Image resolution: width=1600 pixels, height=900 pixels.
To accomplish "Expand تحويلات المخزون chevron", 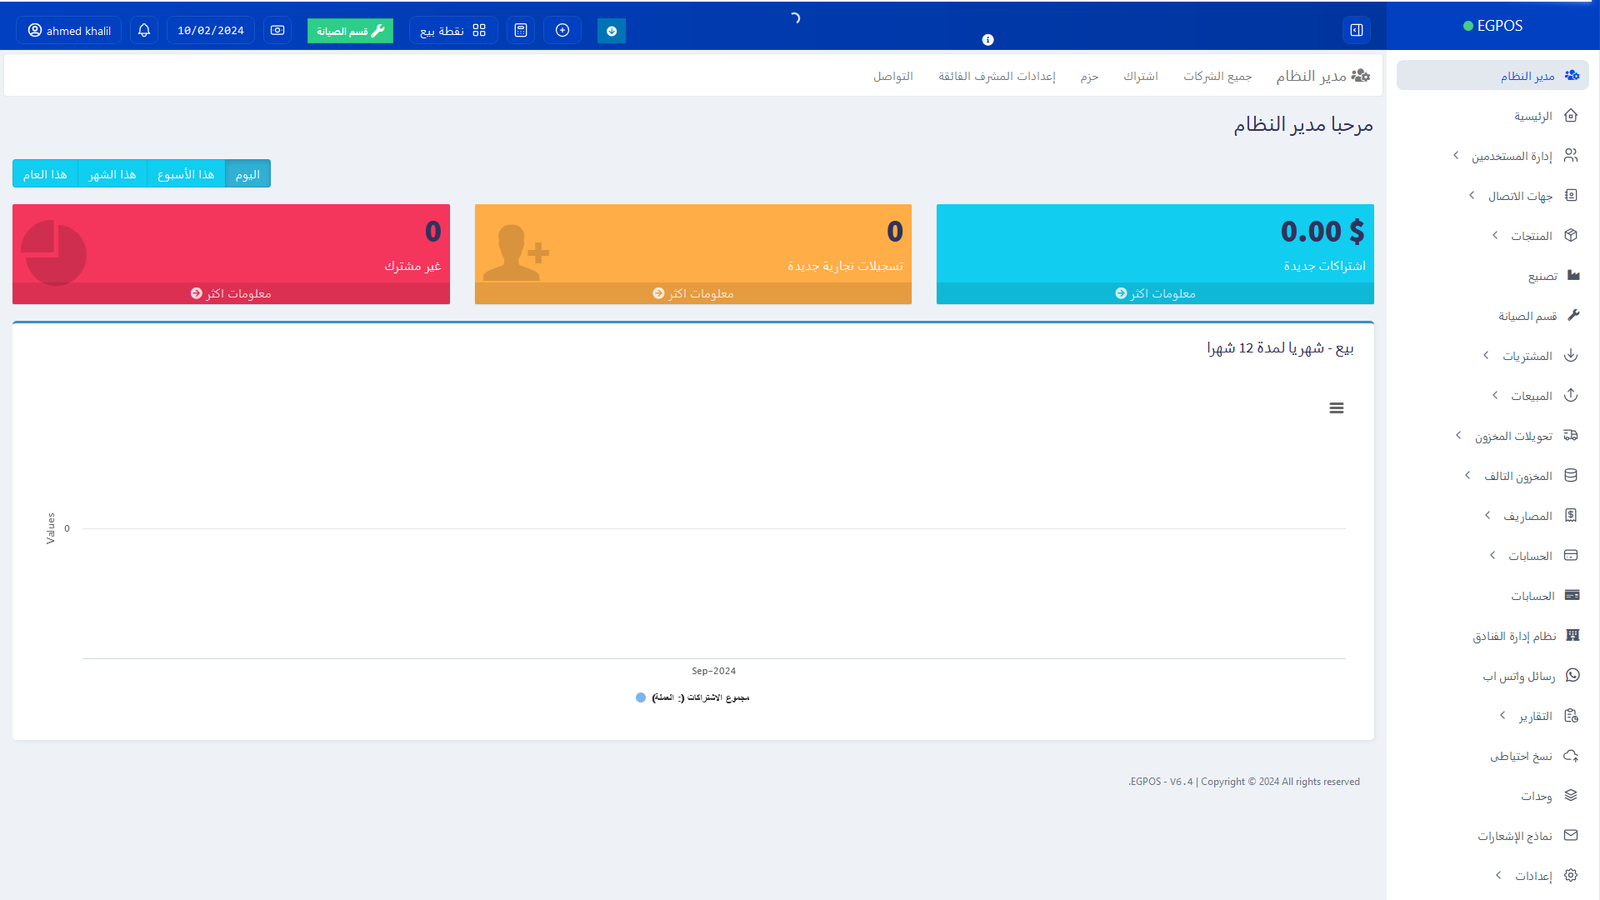I will 1459,435.
